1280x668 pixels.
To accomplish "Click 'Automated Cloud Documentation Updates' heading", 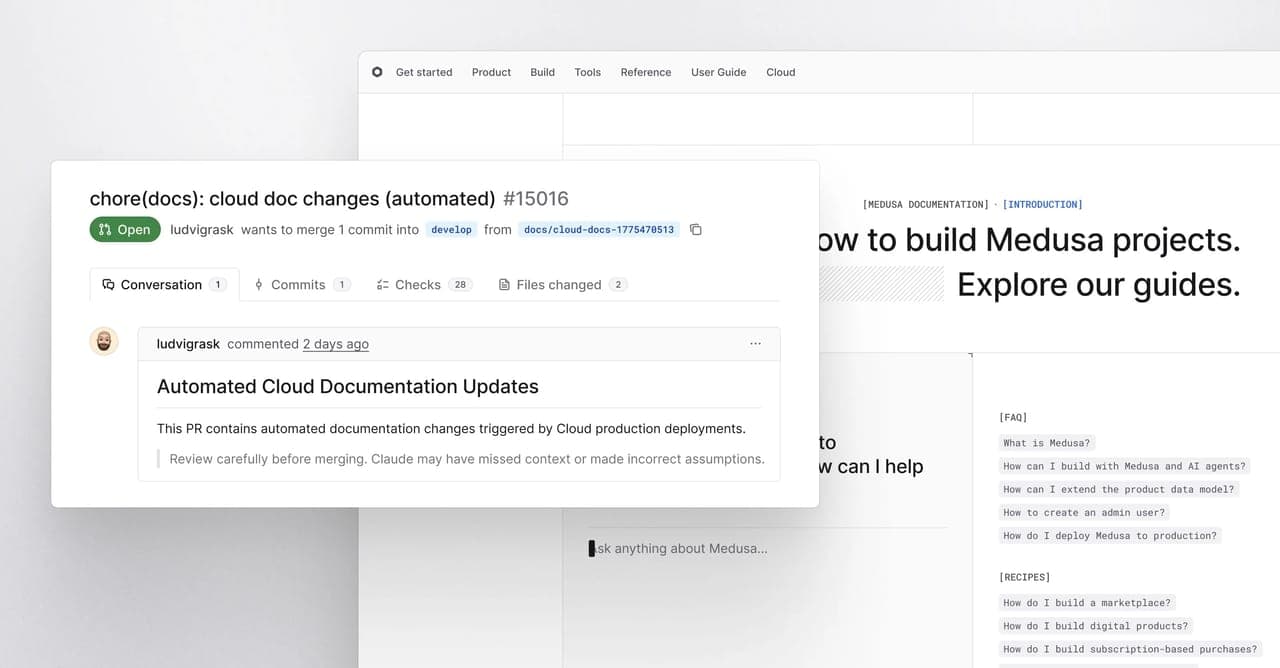I will (348, 386).
